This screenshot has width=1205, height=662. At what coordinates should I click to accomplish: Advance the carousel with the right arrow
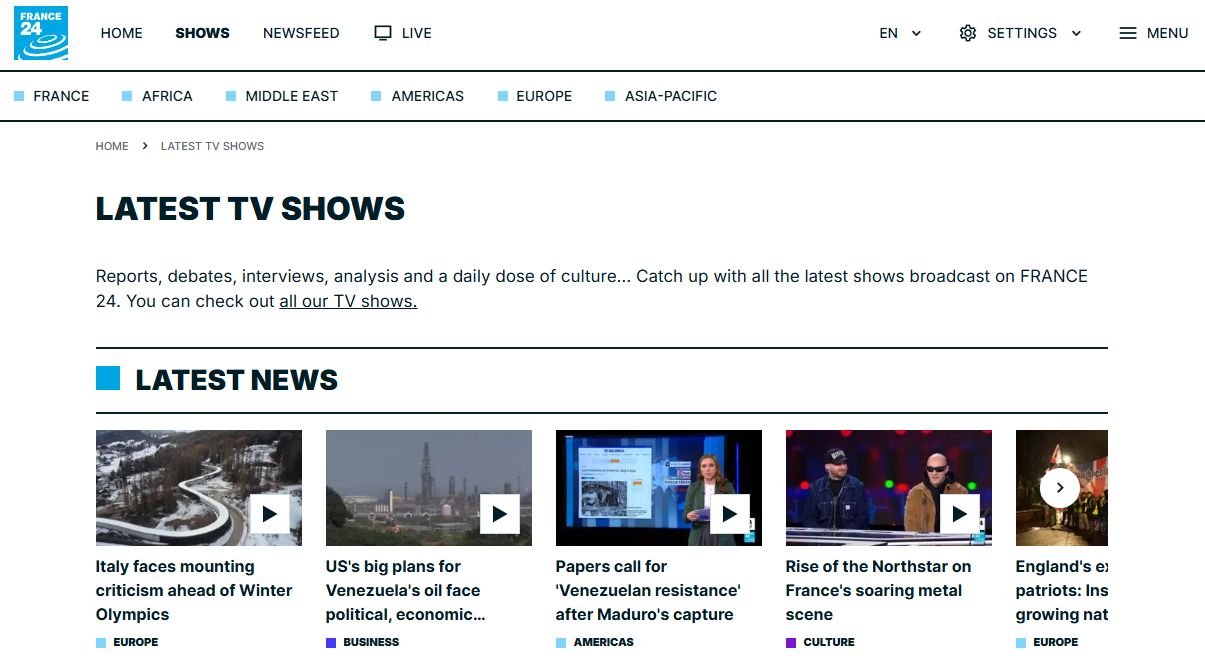[x=1059, y=488]
